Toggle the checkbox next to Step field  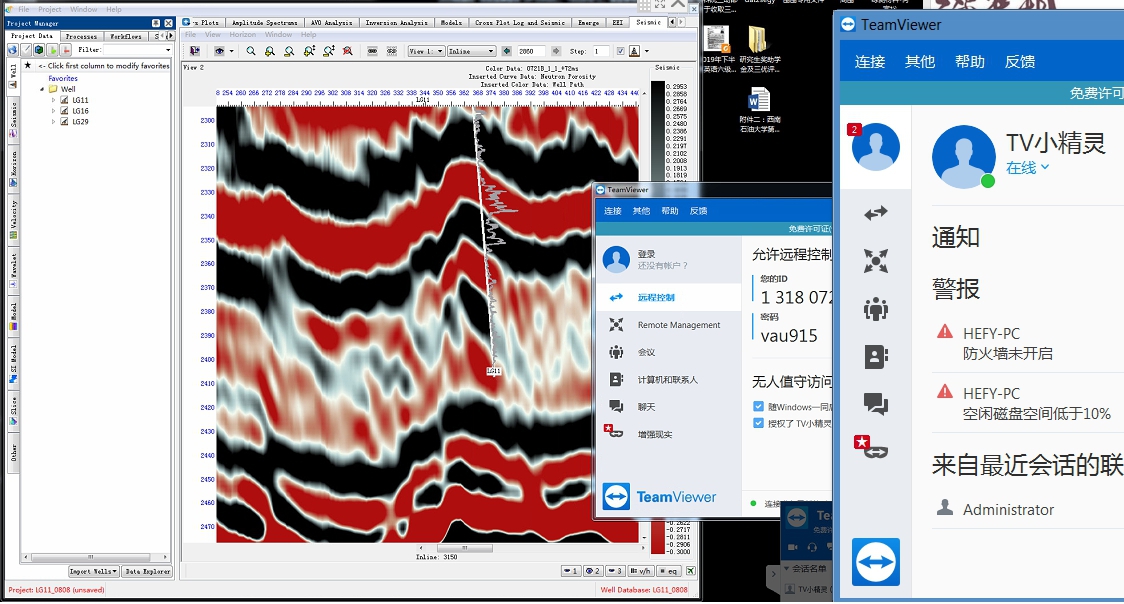click(x=618, y=51)
